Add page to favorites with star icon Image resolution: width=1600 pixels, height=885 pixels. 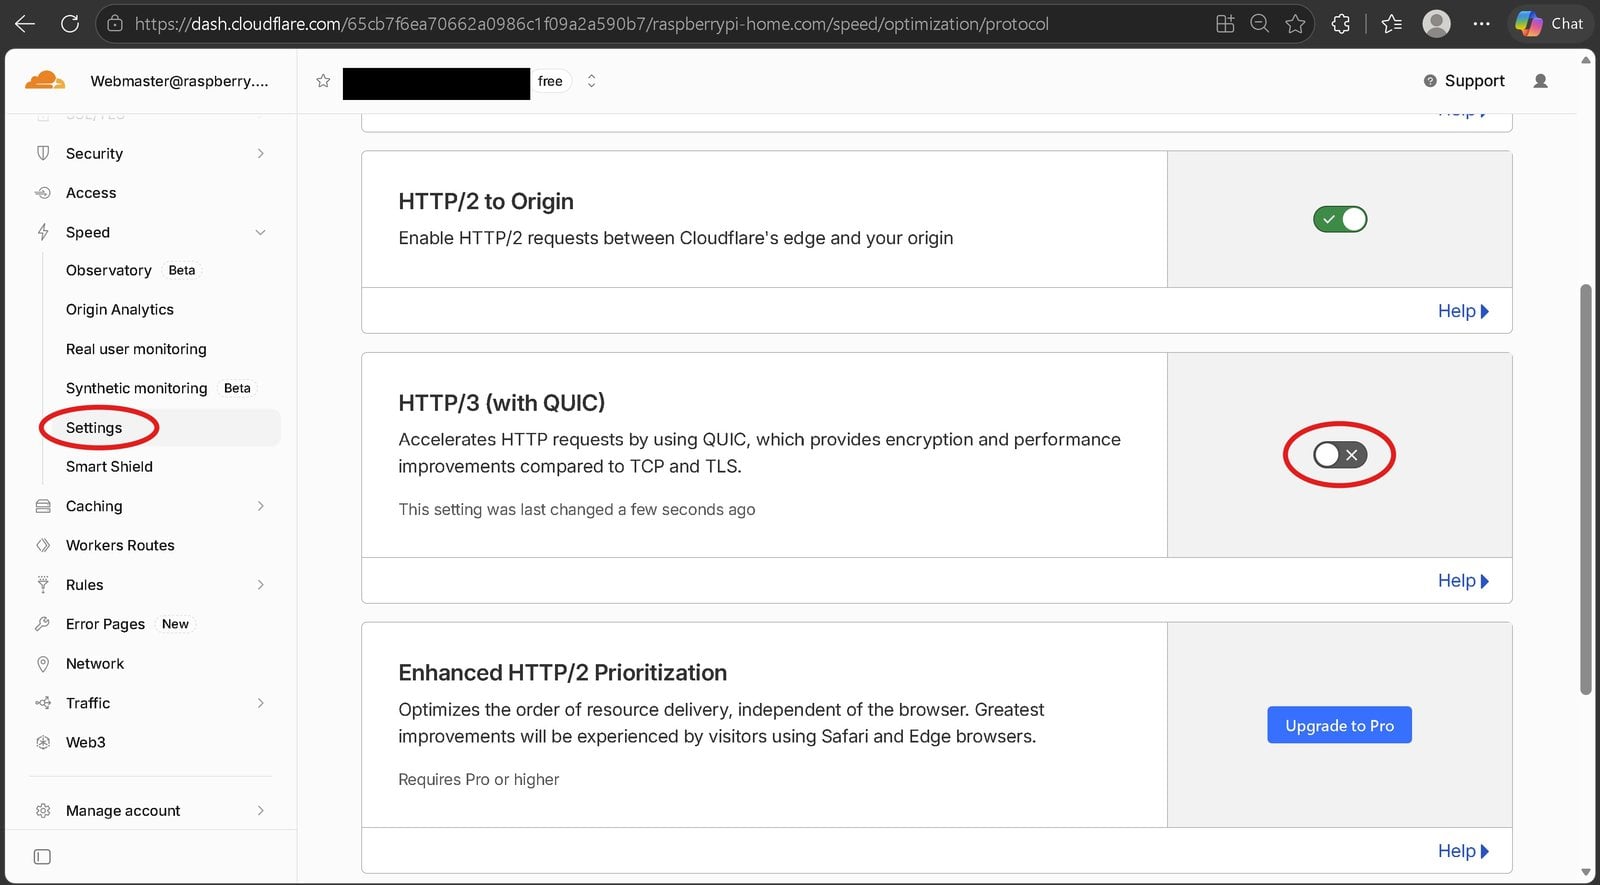coord(1296,23)
